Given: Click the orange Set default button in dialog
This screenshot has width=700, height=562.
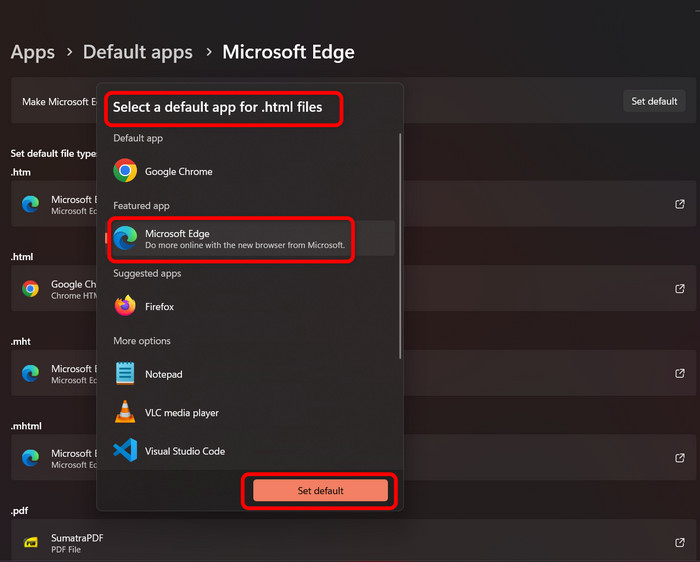Looking at the screenshot, I should (x=320, y=491).
